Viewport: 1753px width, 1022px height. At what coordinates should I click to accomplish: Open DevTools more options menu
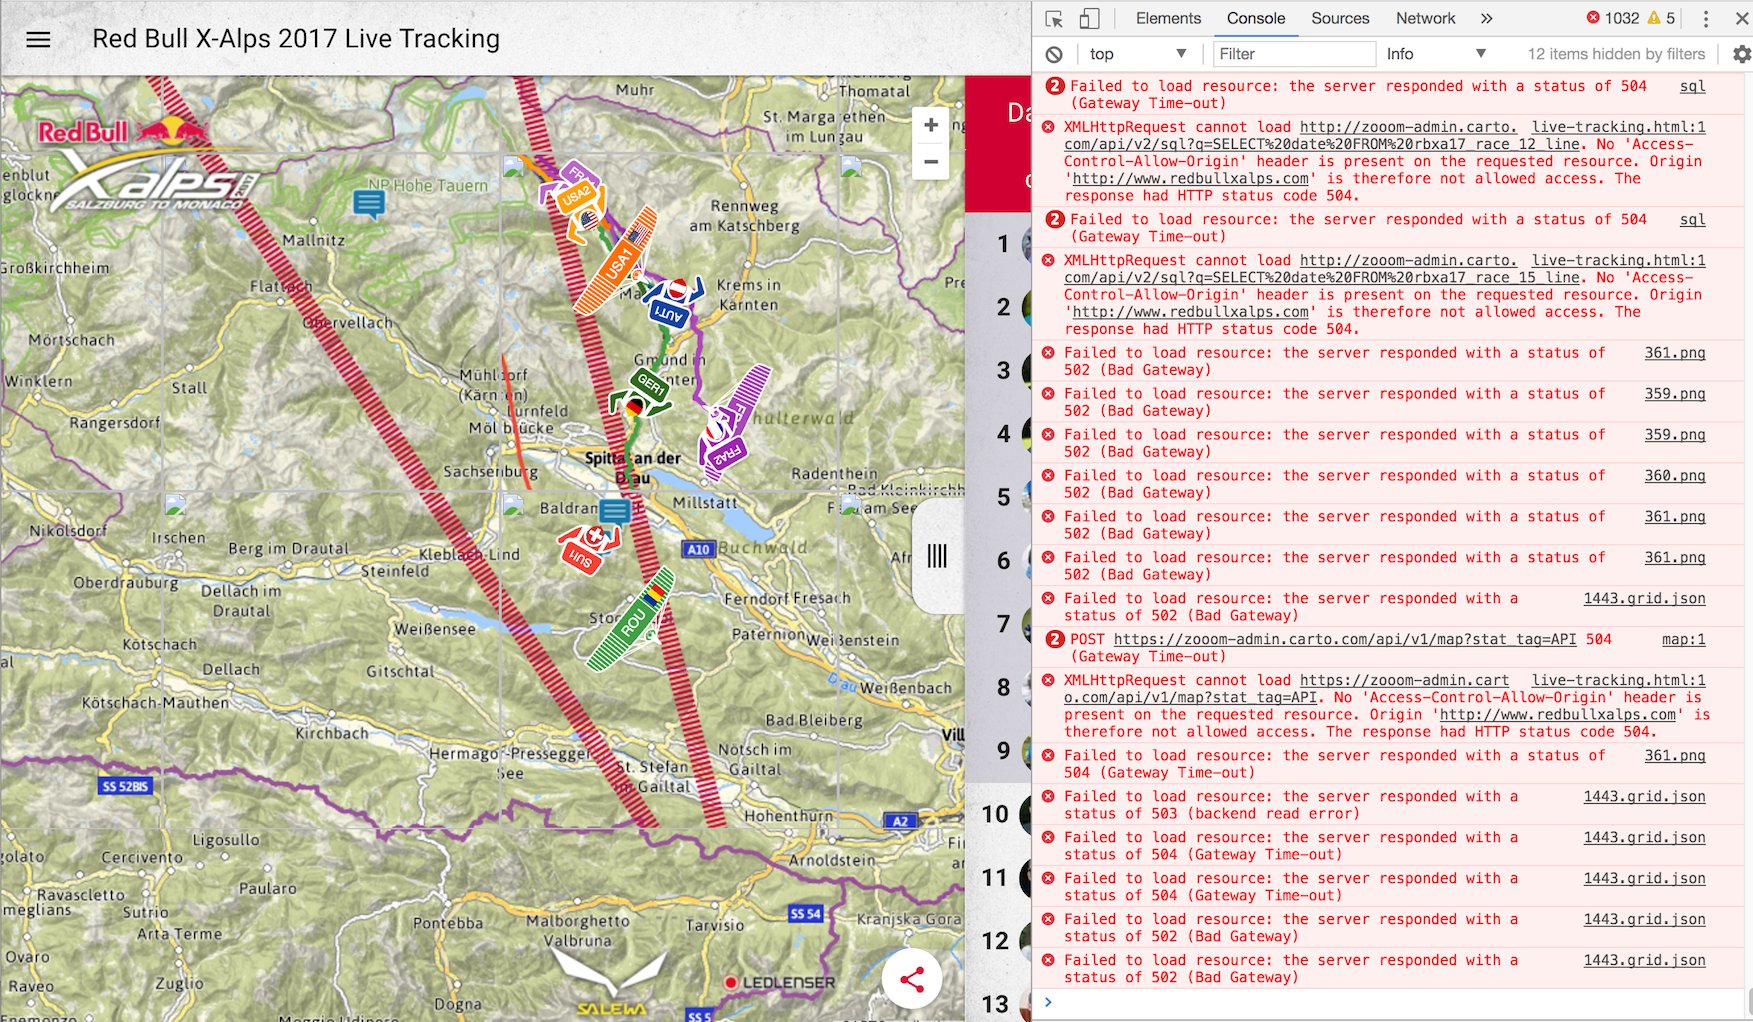pos(1705,19)
